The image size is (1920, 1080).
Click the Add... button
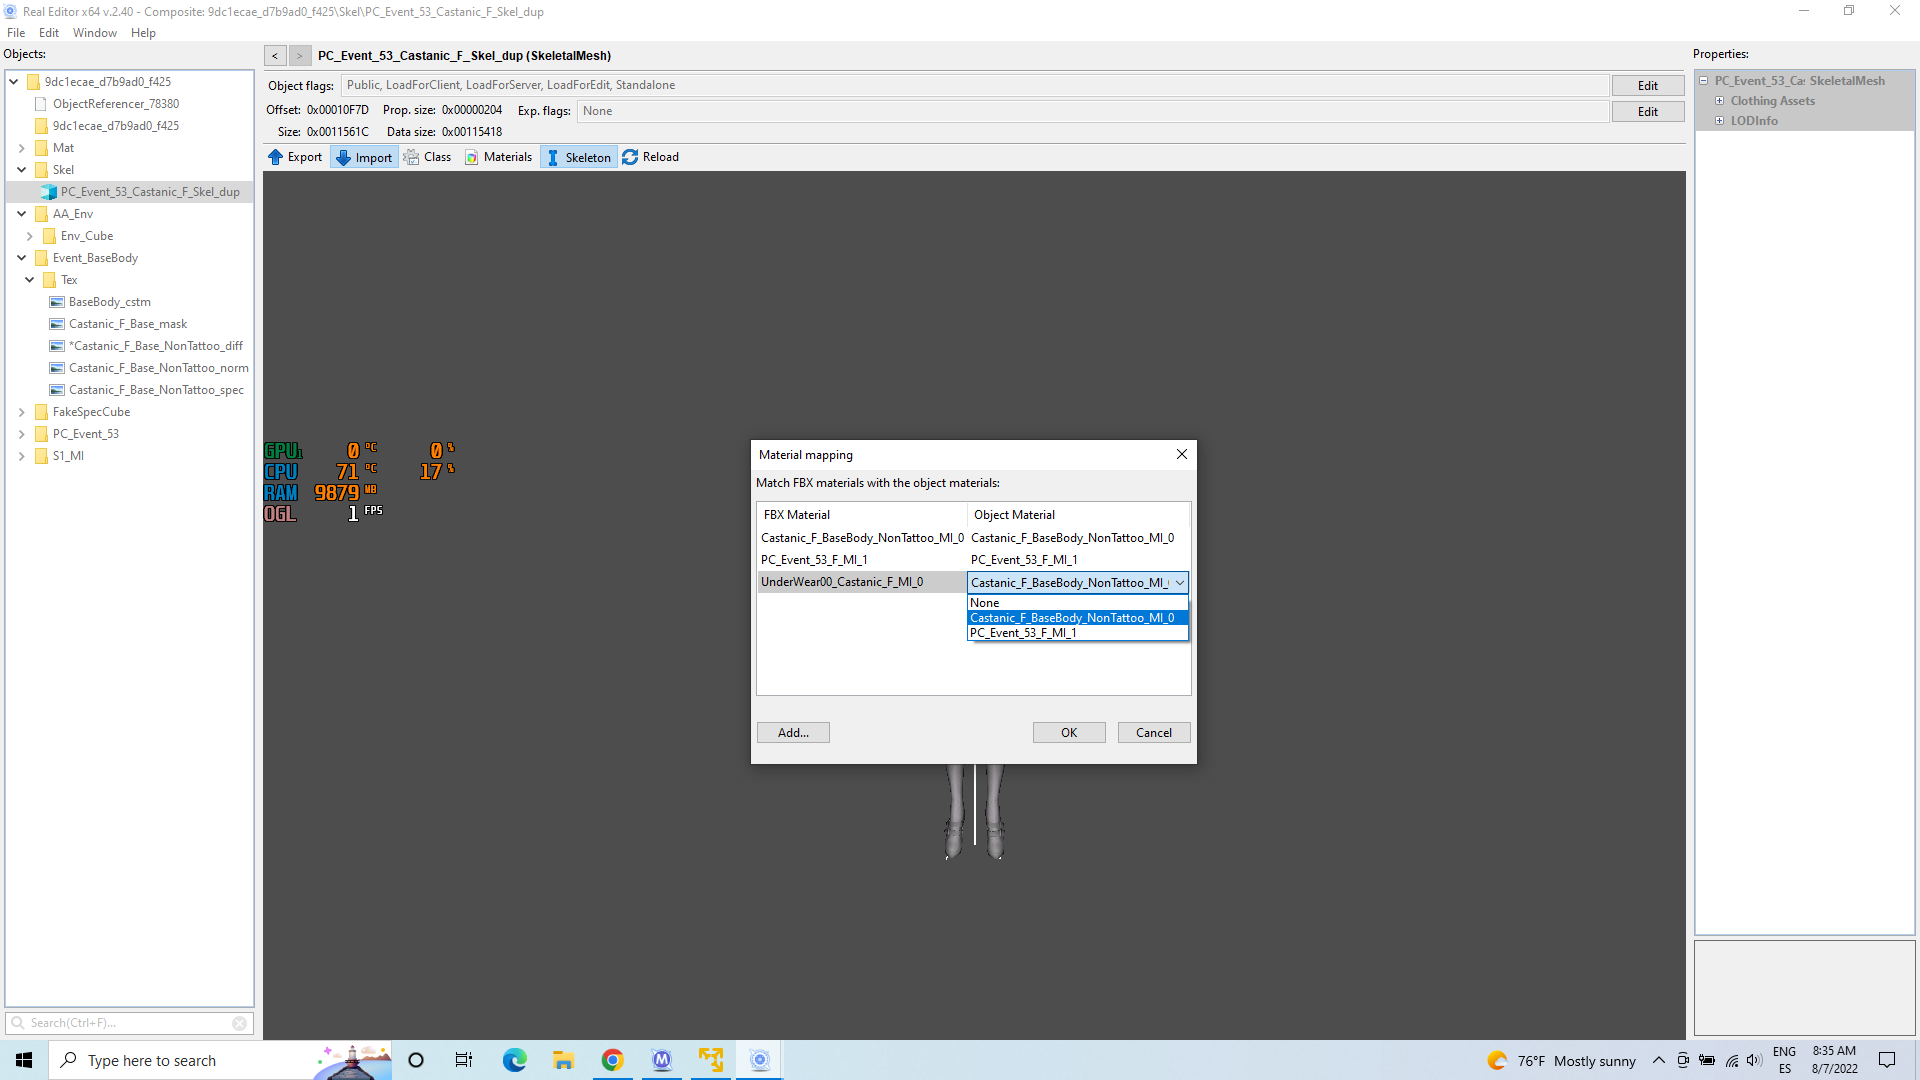coord(792,733)
